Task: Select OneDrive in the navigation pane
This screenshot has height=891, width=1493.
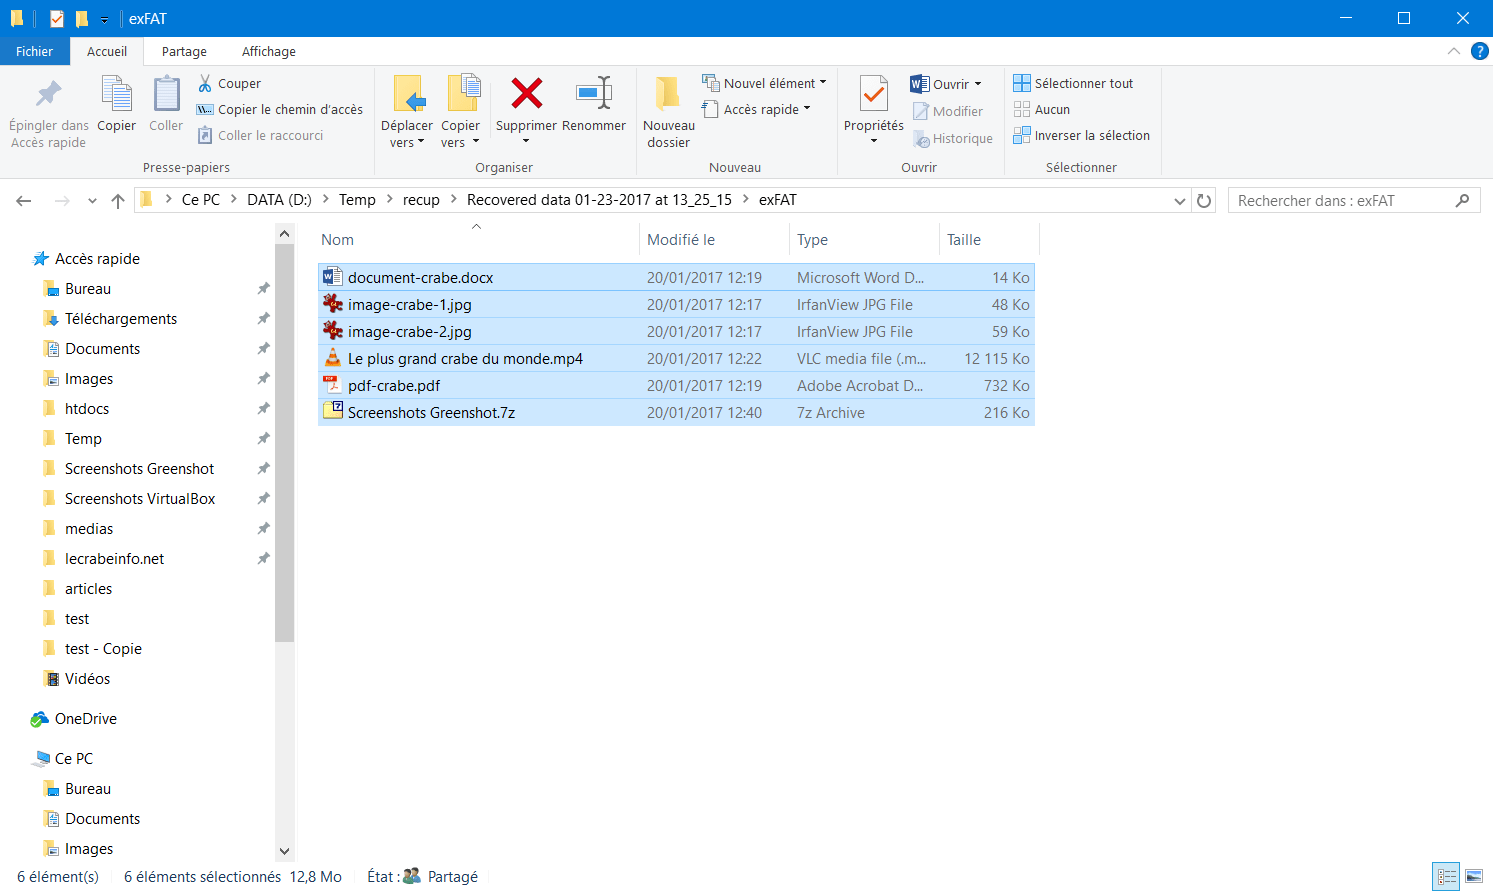Action: point(86,719)
